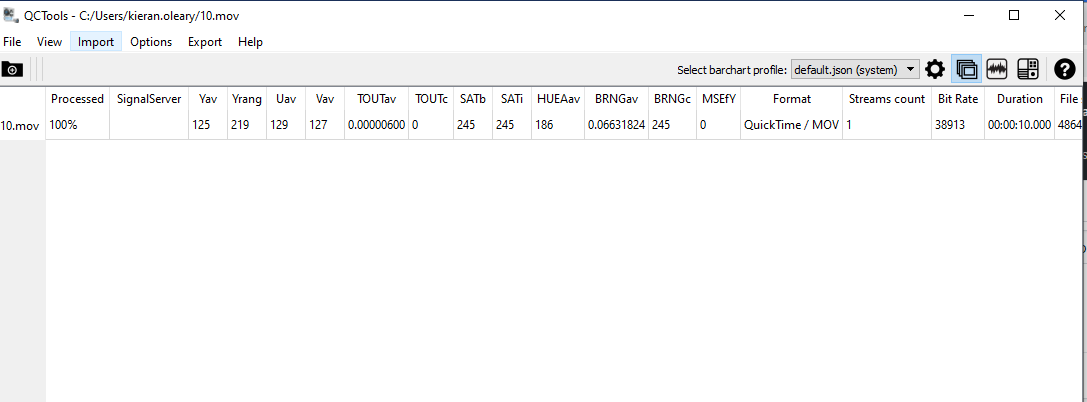The width and height of the screenshot is (1087, 402).
Task: Click the HUEAav column header
Action: (558, 99)
